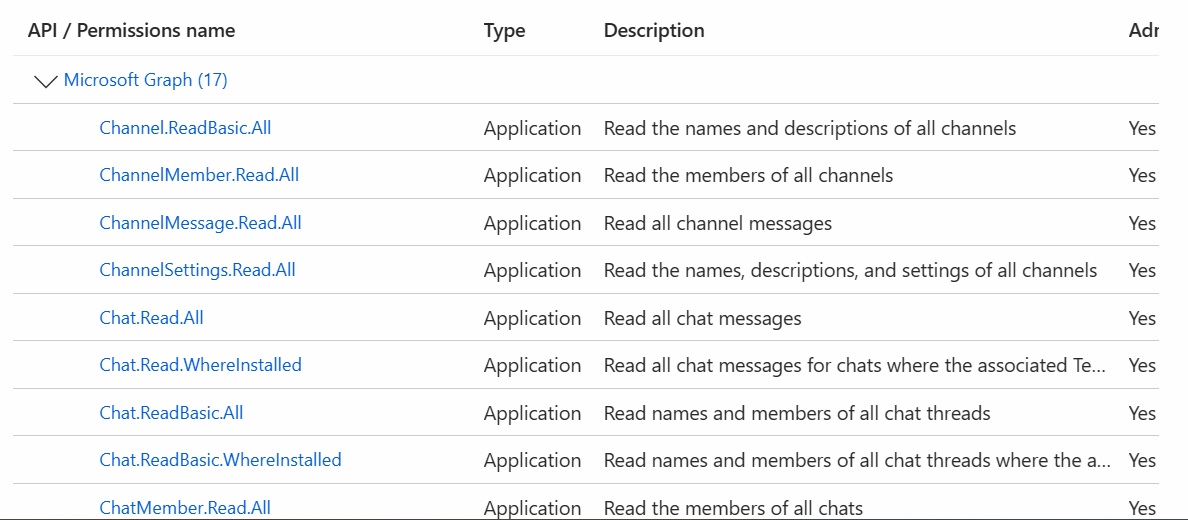Open the Chat.Read.WhereInstalled permission
This screenshot has height=520, width=1188.
[201, 365]
